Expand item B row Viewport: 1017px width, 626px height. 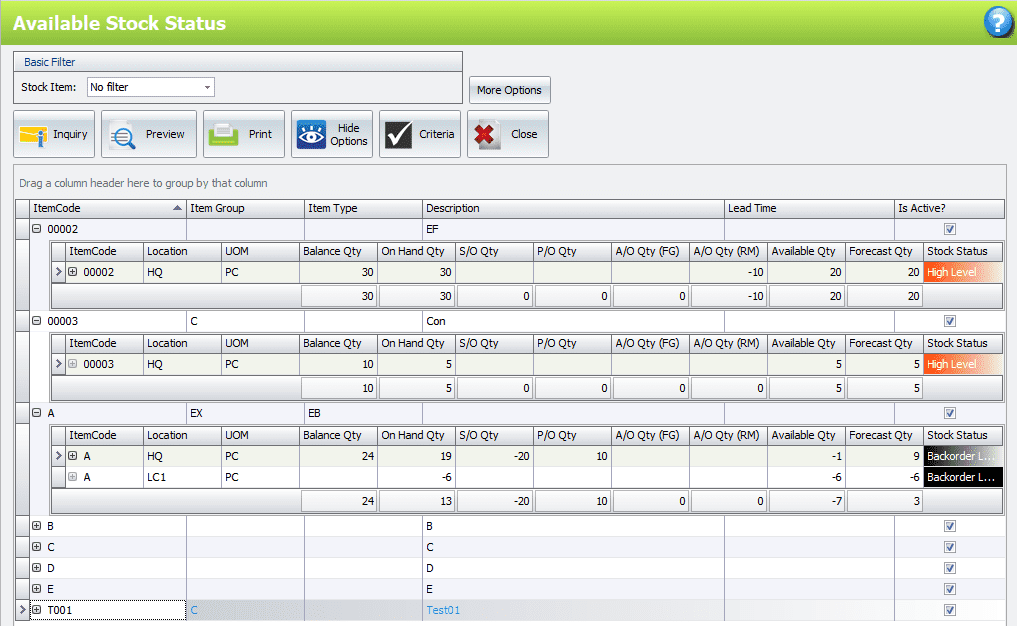click(x=37, y=525)
